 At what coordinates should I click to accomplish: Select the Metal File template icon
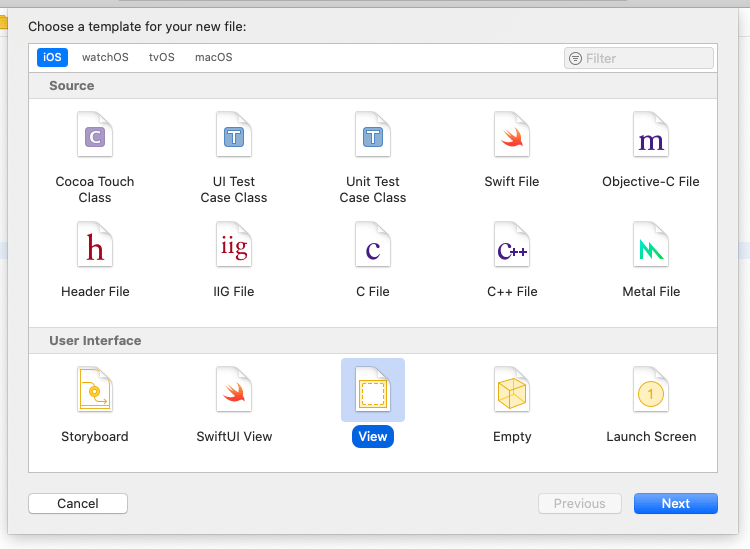651,245
